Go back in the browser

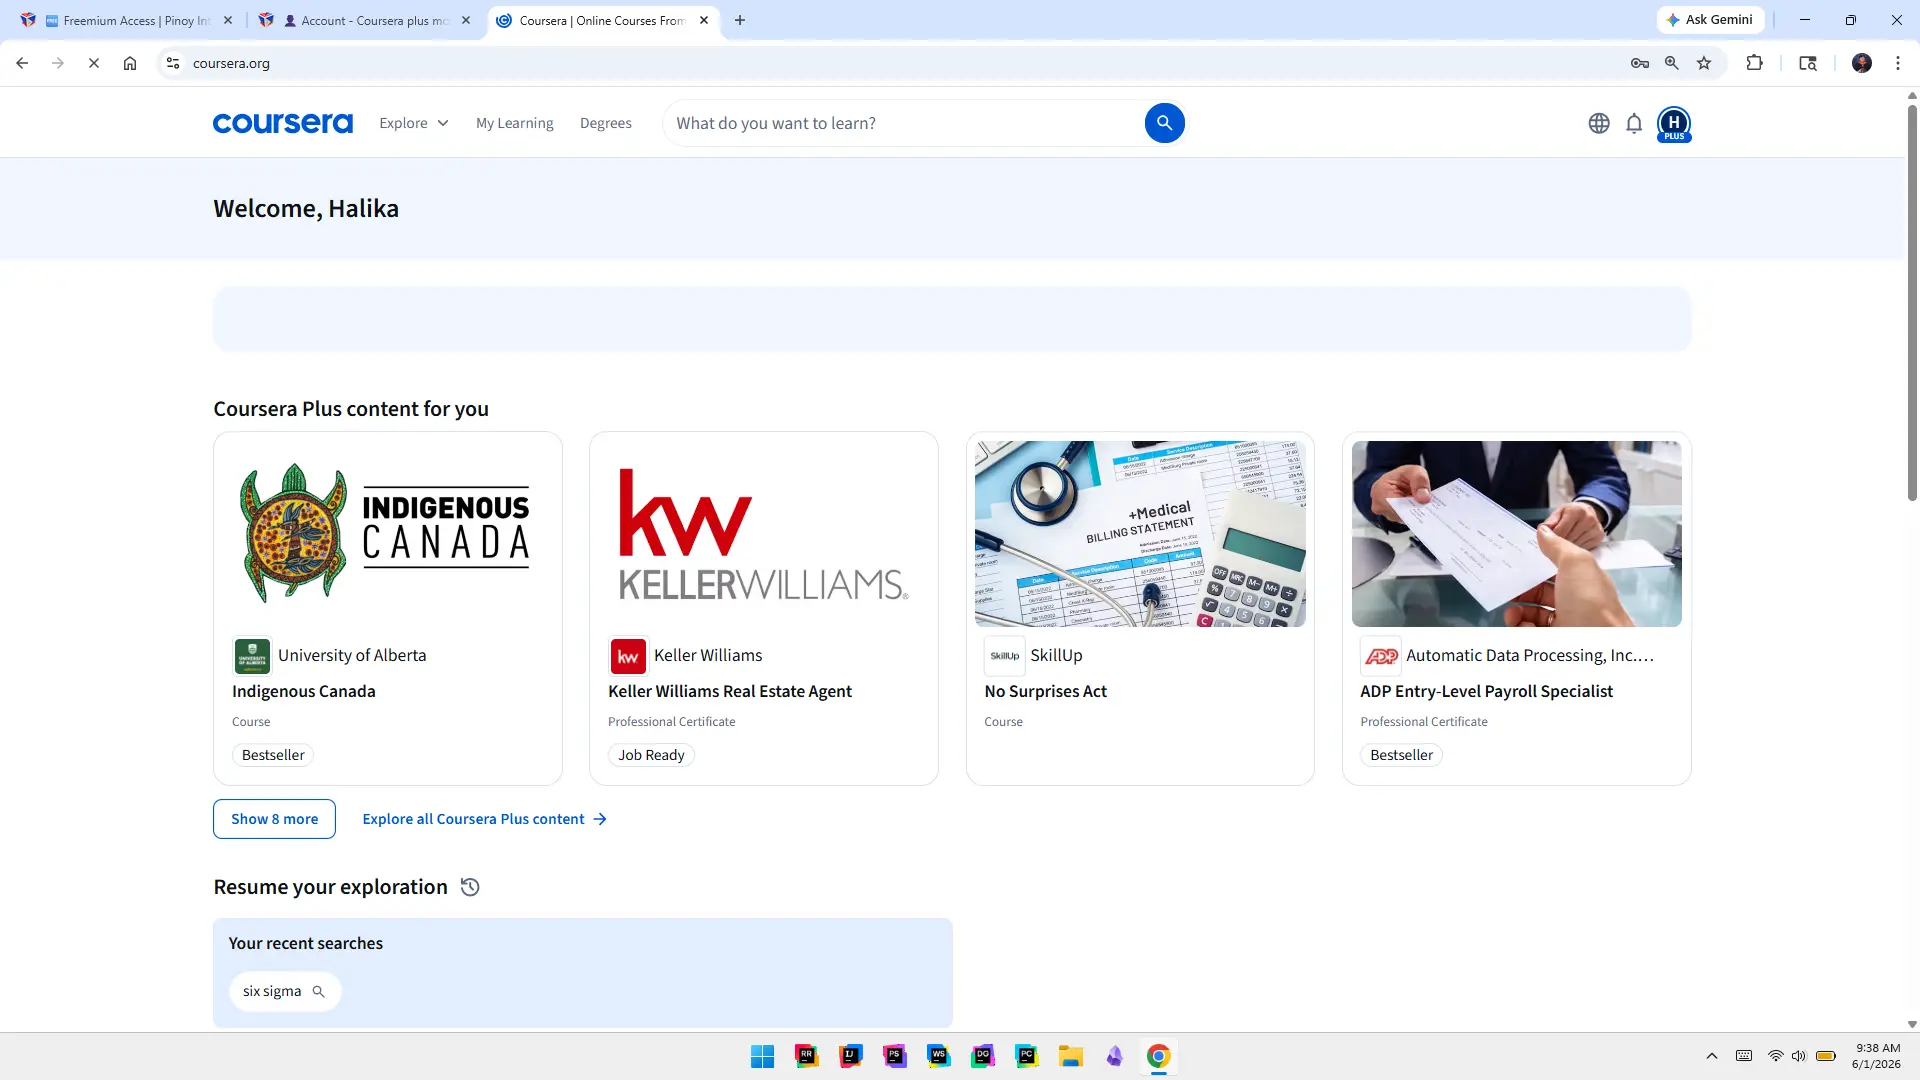coord(22,63)
